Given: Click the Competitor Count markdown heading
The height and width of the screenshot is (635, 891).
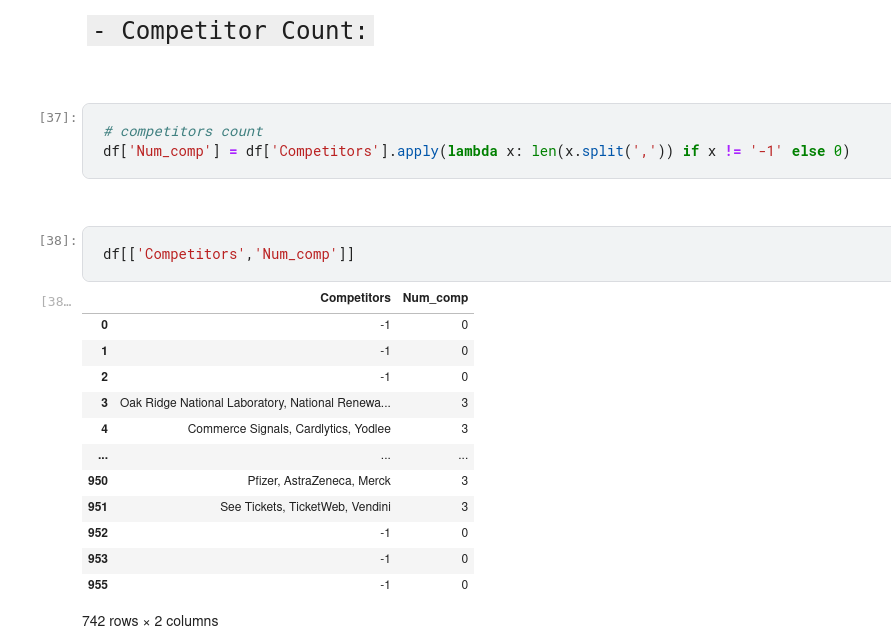Looking at the screenshot, I should 230,30.
